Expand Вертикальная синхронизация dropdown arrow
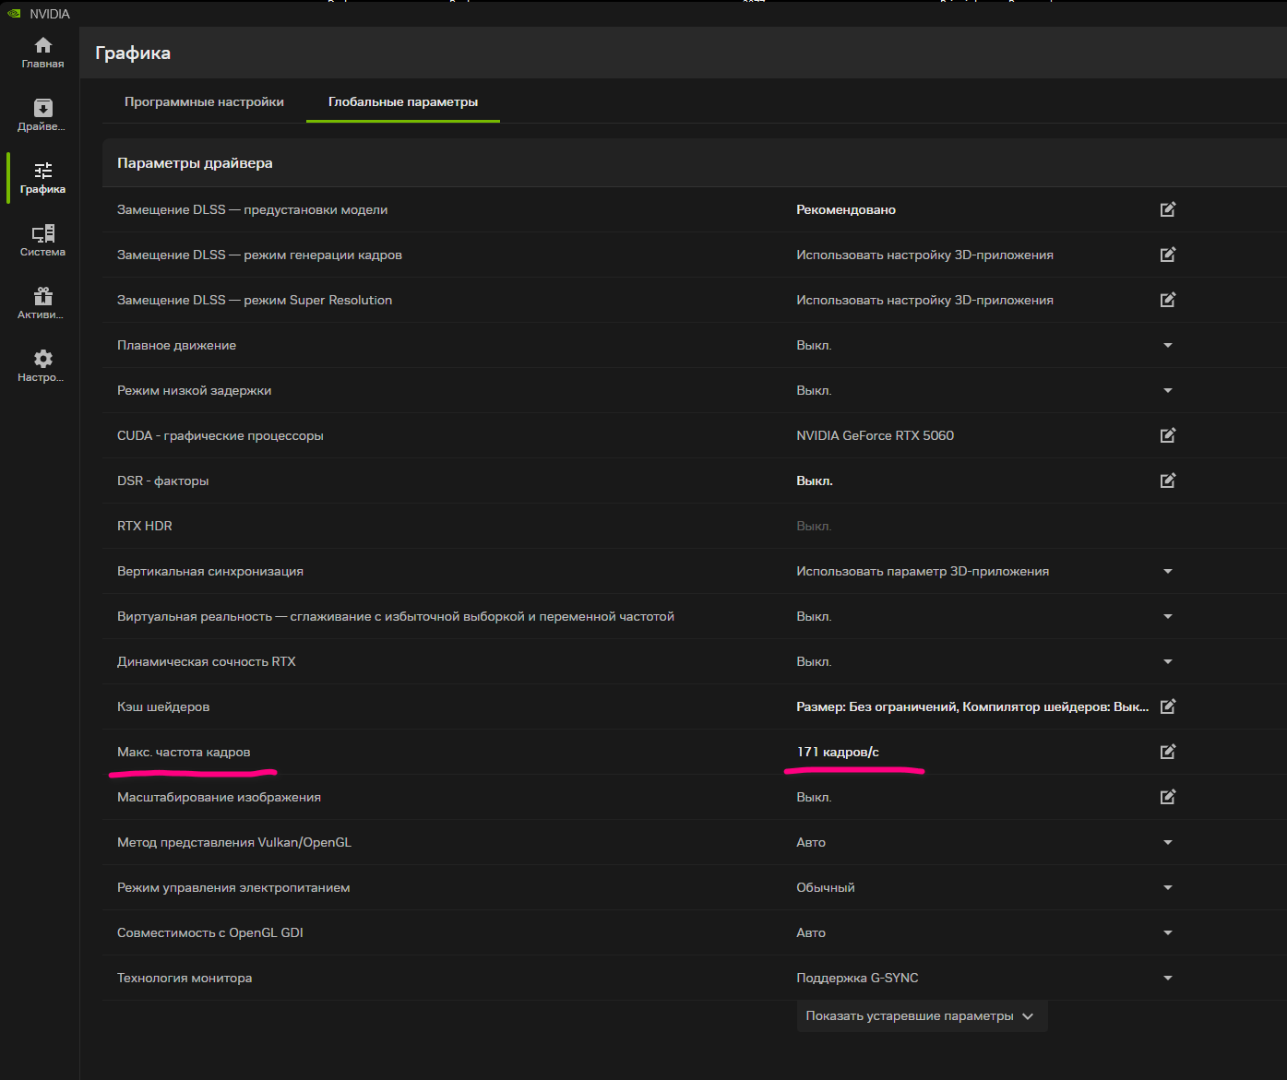Image resolution: width=1287 pixels, height=1080 pixels. 1167,572
